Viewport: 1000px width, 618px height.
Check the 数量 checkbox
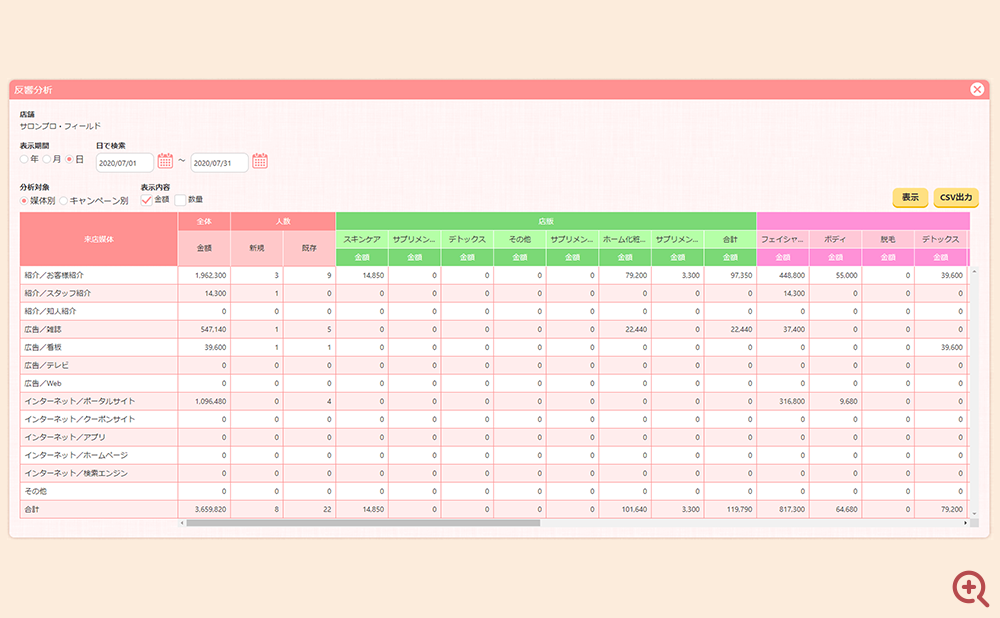coord(180,200)
